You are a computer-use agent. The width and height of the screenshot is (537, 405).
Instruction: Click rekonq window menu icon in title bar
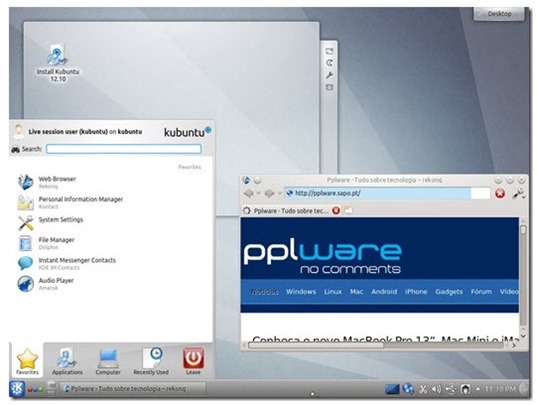click(246, 180)
